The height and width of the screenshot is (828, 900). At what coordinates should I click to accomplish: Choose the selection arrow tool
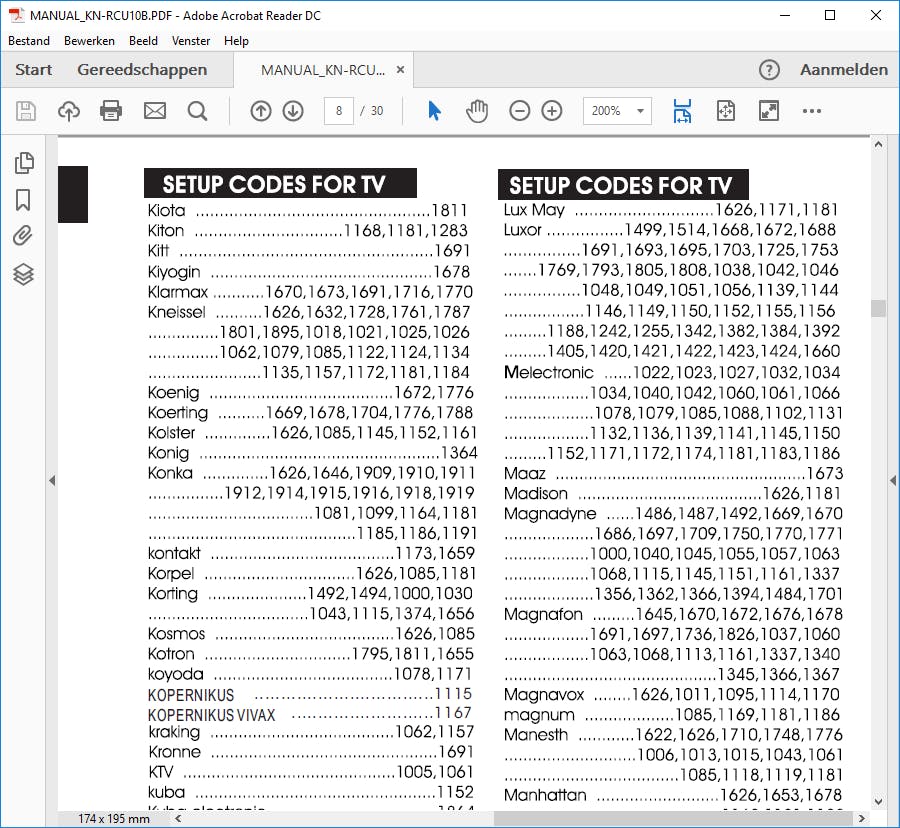435,111
